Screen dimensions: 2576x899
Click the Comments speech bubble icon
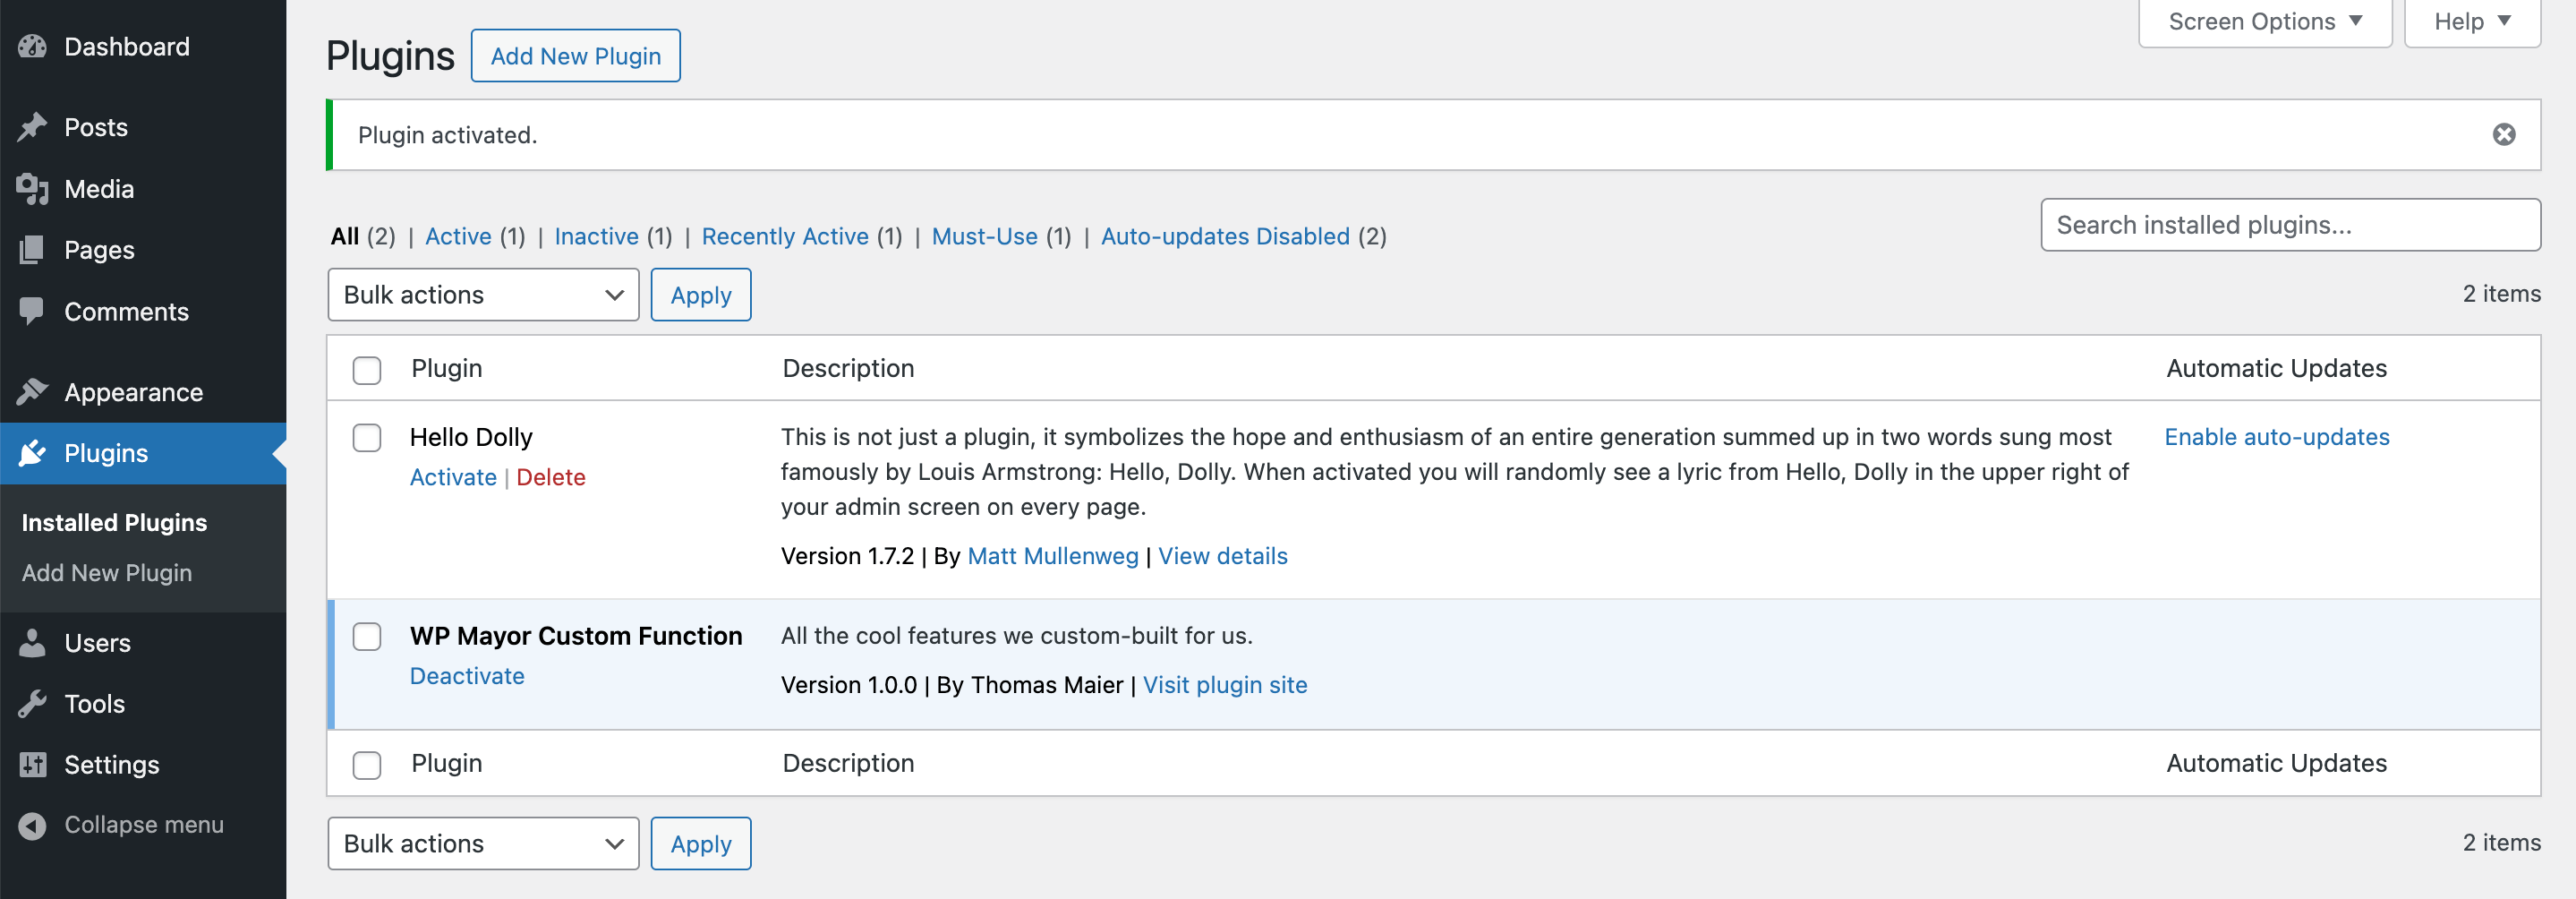pos(32,311)
